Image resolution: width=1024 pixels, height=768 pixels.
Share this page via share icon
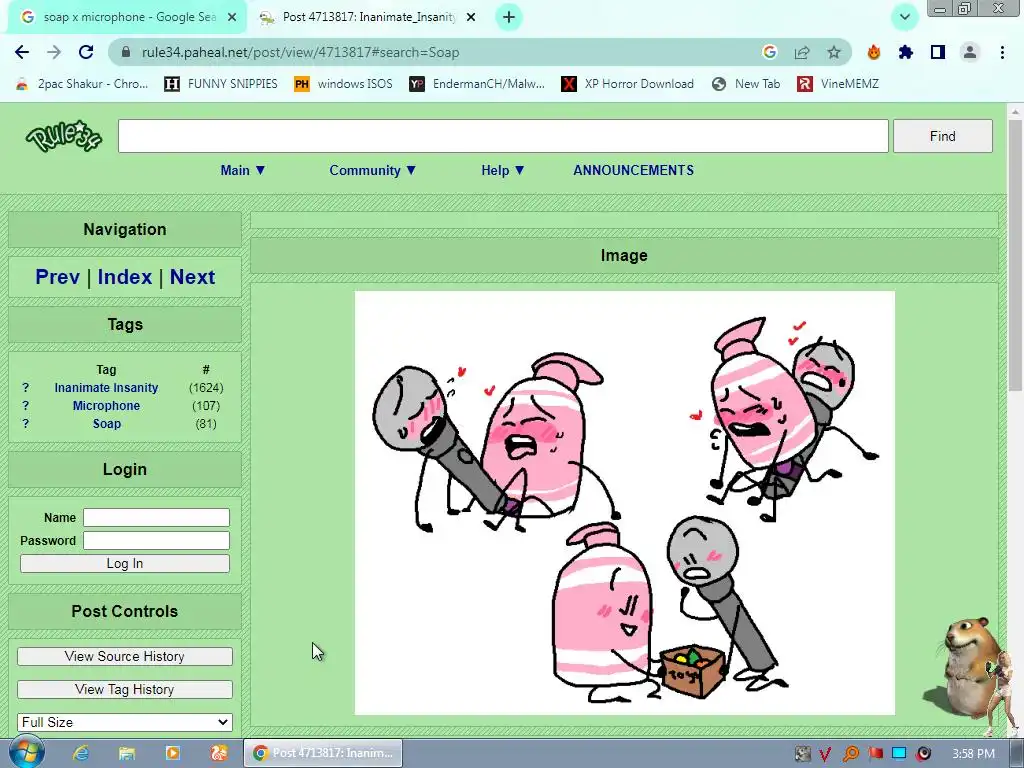click(x=802, y=52)
